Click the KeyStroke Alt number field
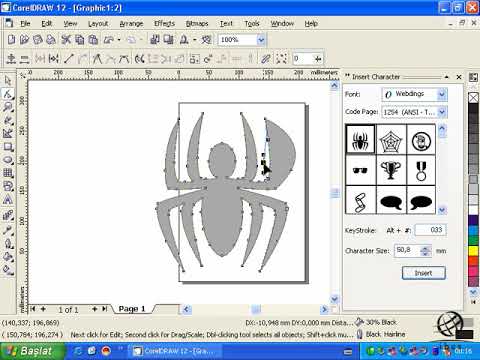The image size is (480, 360). click(430, 230)
